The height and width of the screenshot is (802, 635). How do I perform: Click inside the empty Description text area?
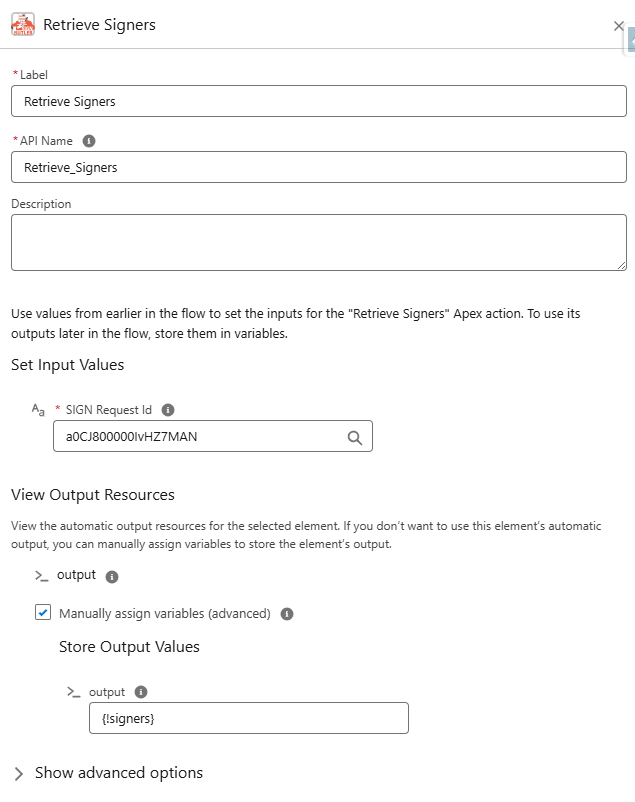point(319,242)
